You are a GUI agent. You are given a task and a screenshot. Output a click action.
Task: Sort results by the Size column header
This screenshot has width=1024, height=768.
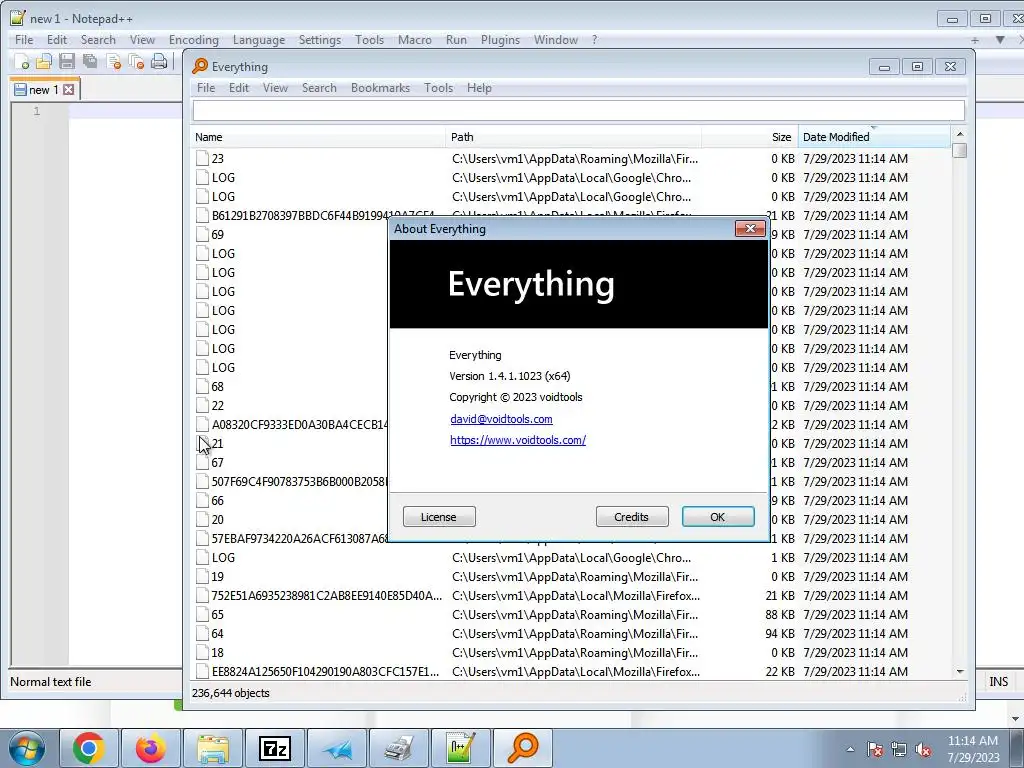point(750,137)
